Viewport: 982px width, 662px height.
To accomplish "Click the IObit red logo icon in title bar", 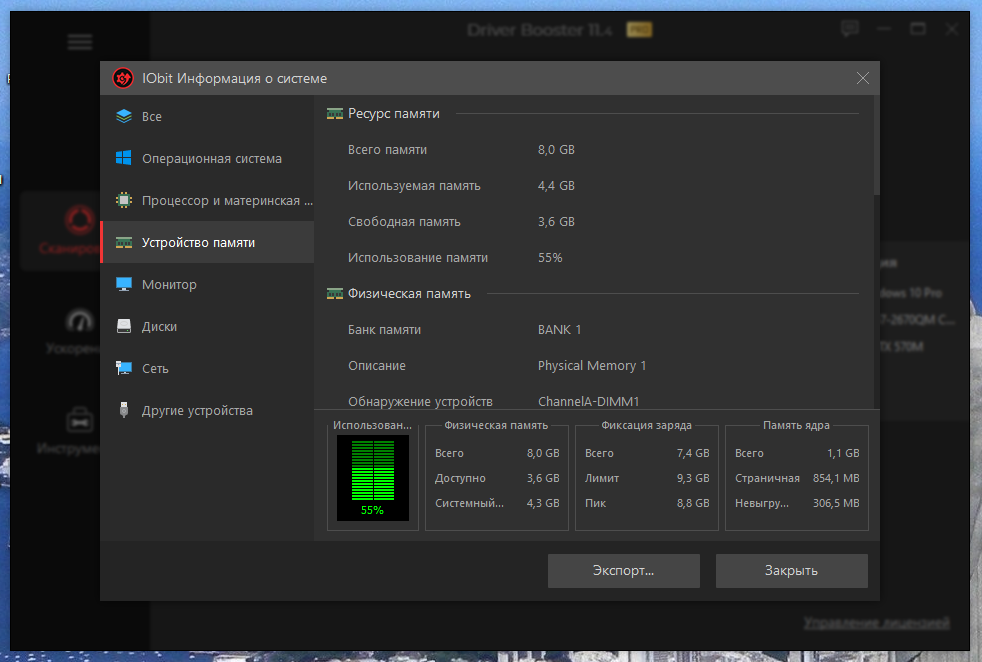I will pos(123,78).
